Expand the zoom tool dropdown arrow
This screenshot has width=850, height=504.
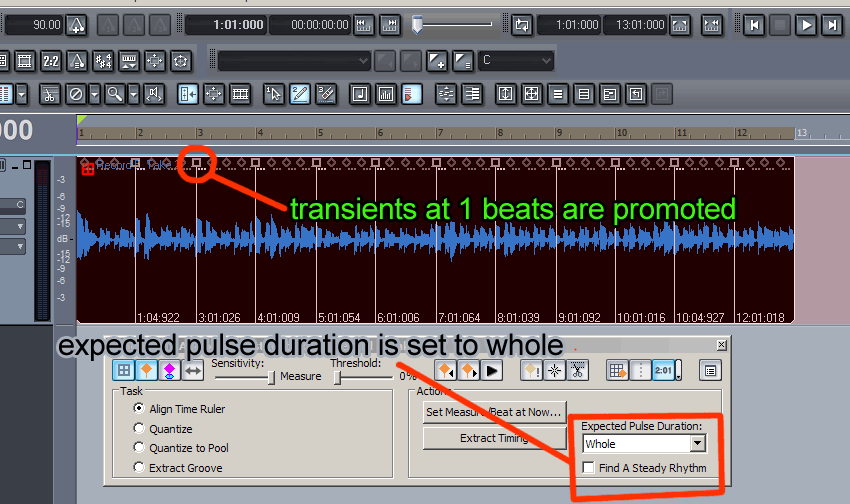(133, 94)
